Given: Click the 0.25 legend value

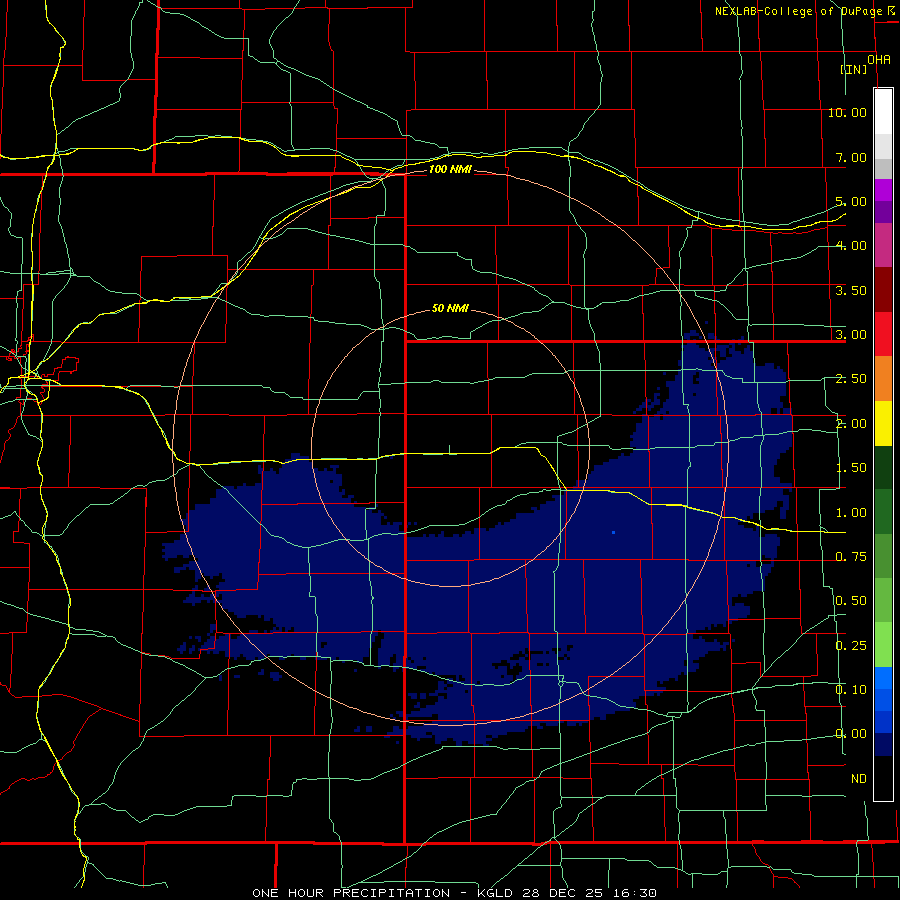Looking at the screenshot, I should coord(851,646).
